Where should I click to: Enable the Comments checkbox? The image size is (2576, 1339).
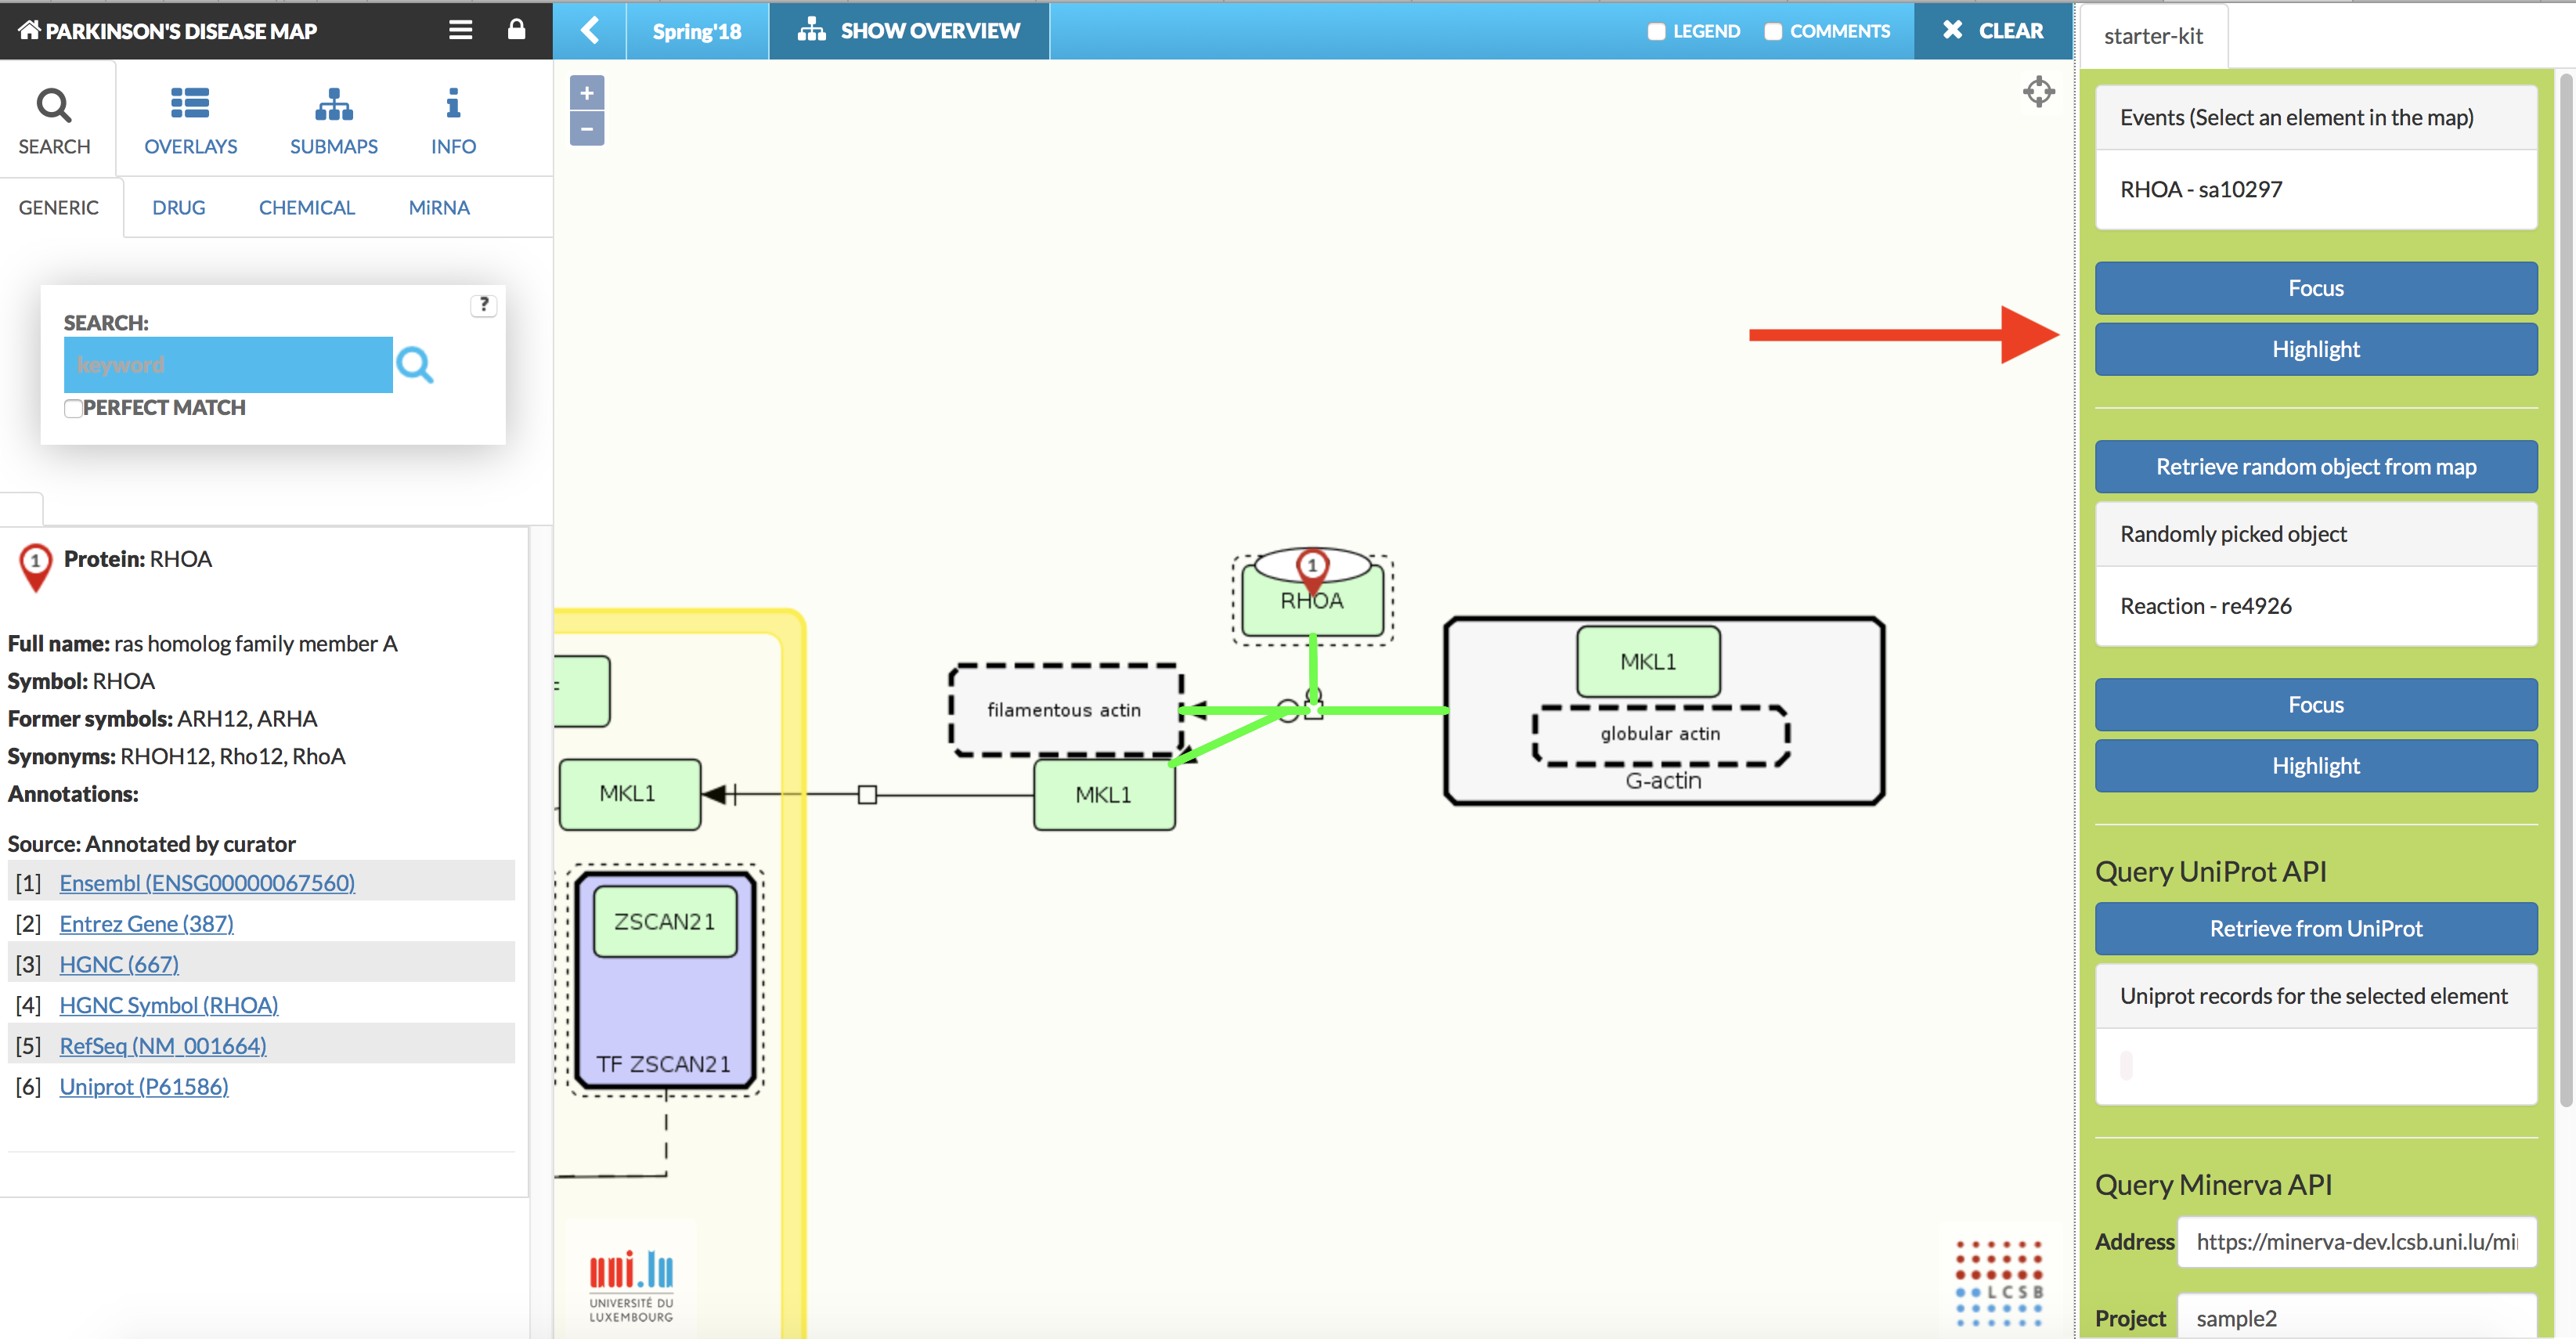(x=1773, y=31)
